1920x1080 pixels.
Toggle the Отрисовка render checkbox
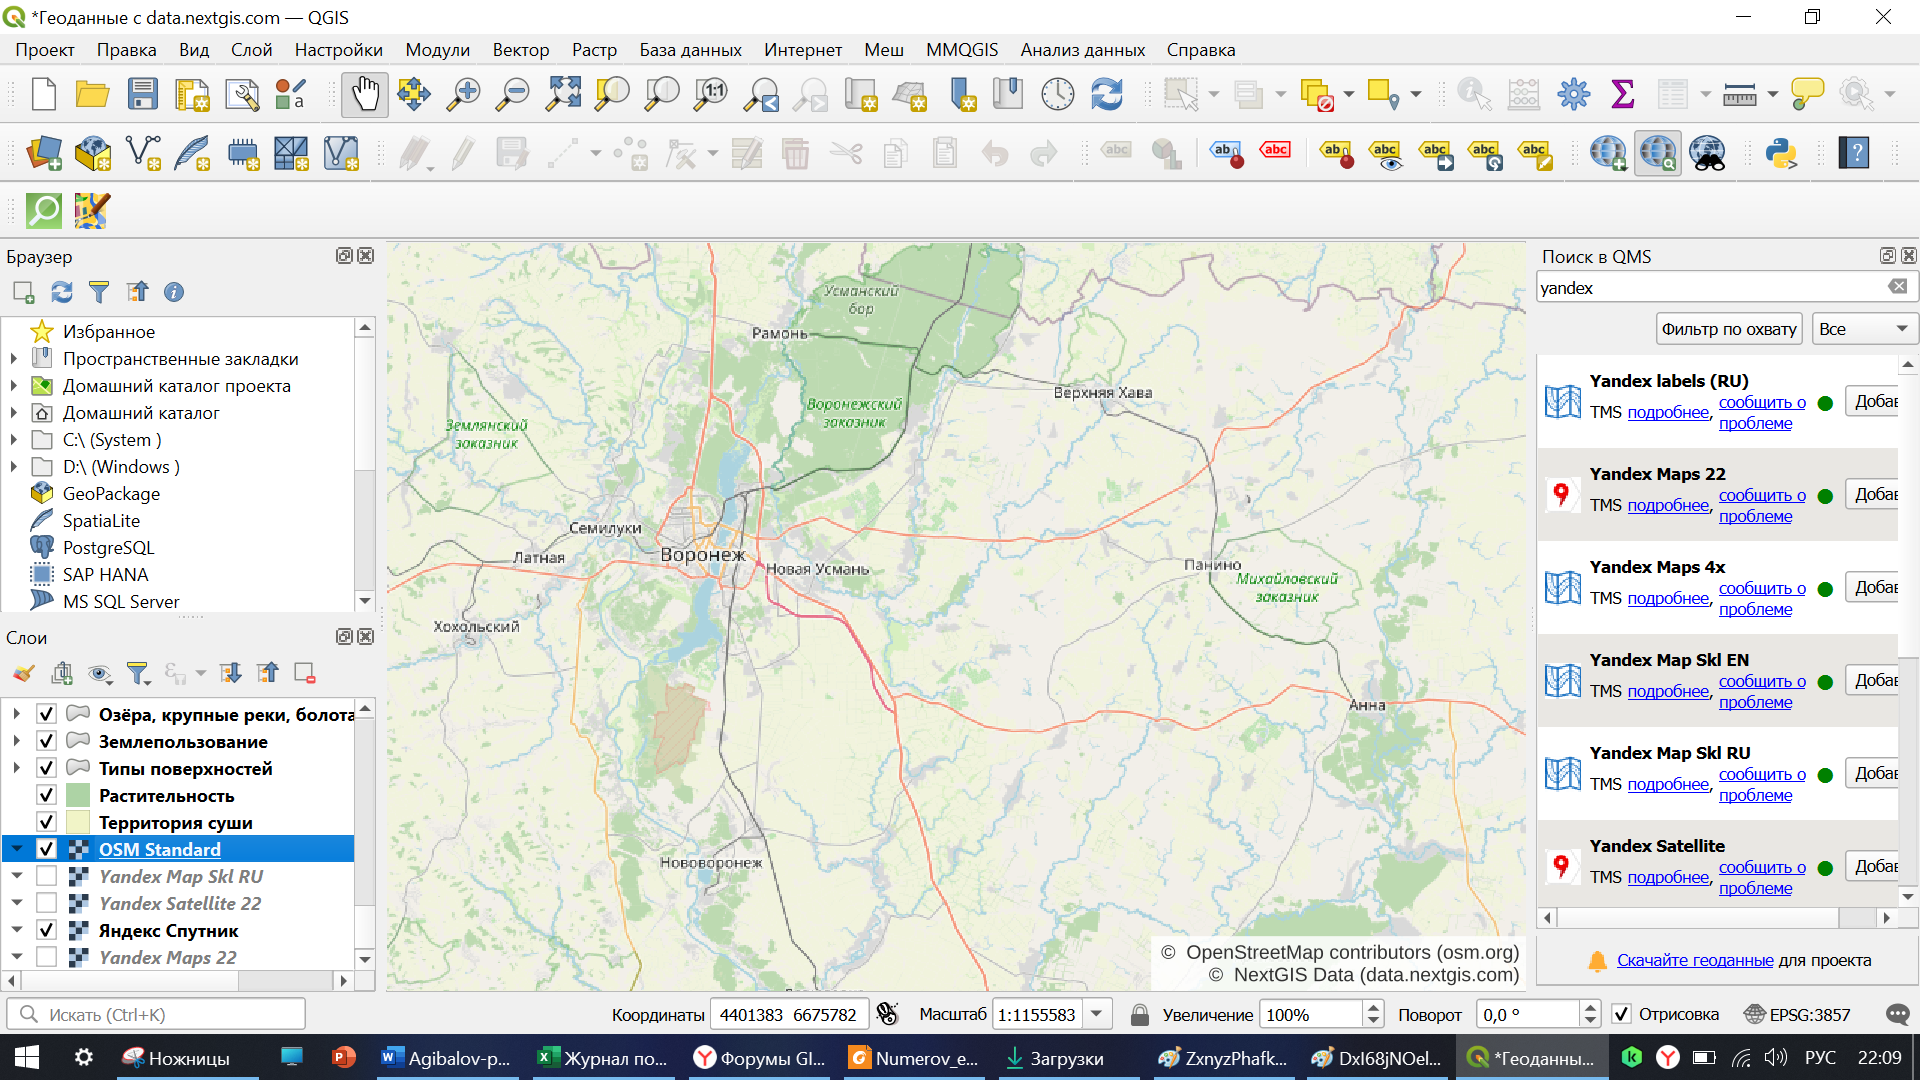(x=1622, y=1014)
